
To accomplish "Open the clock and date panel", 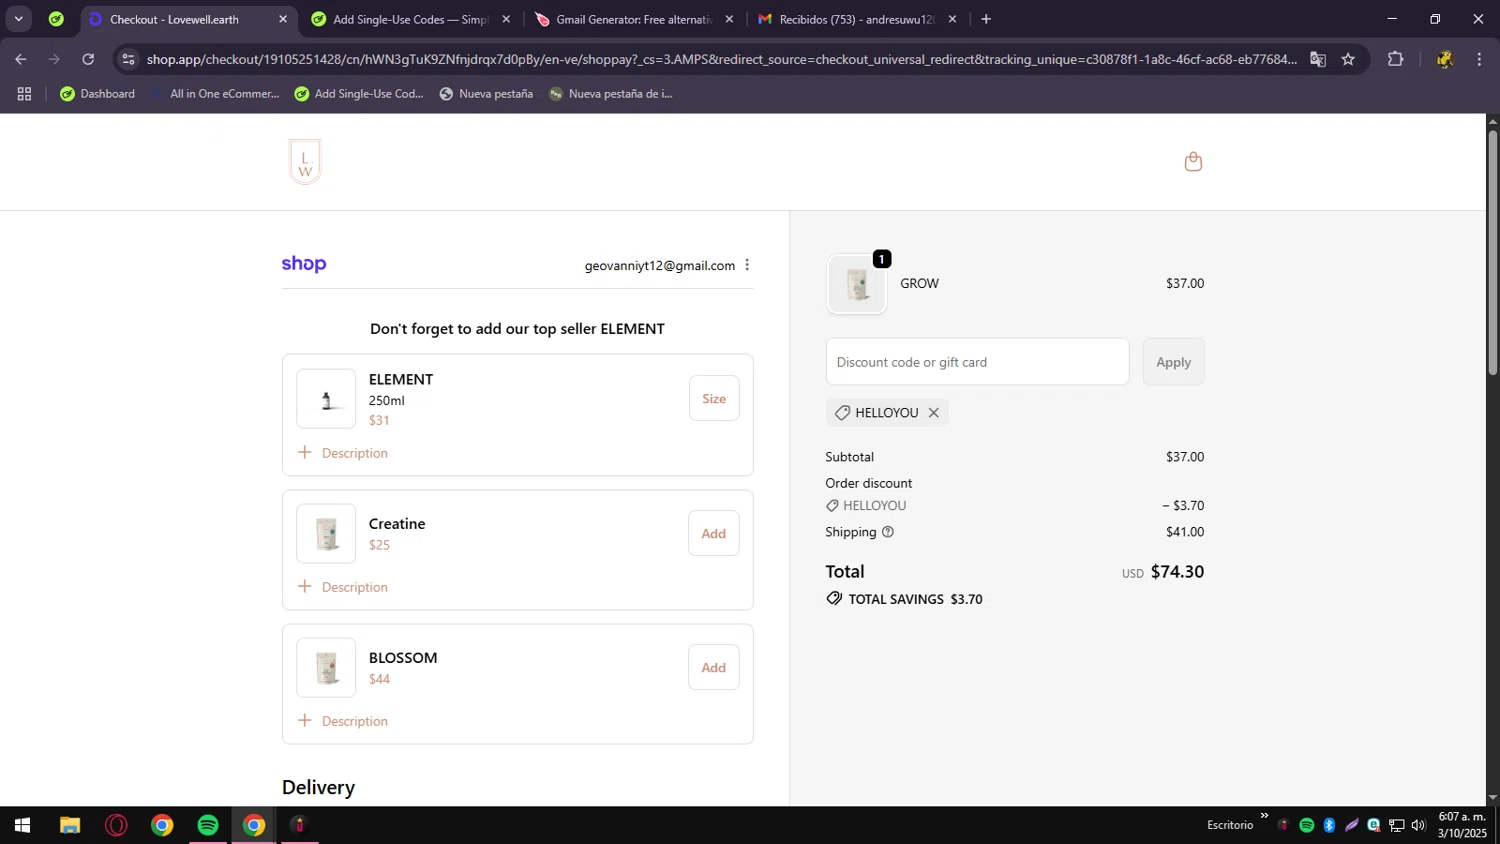I will coord(1462,825).
